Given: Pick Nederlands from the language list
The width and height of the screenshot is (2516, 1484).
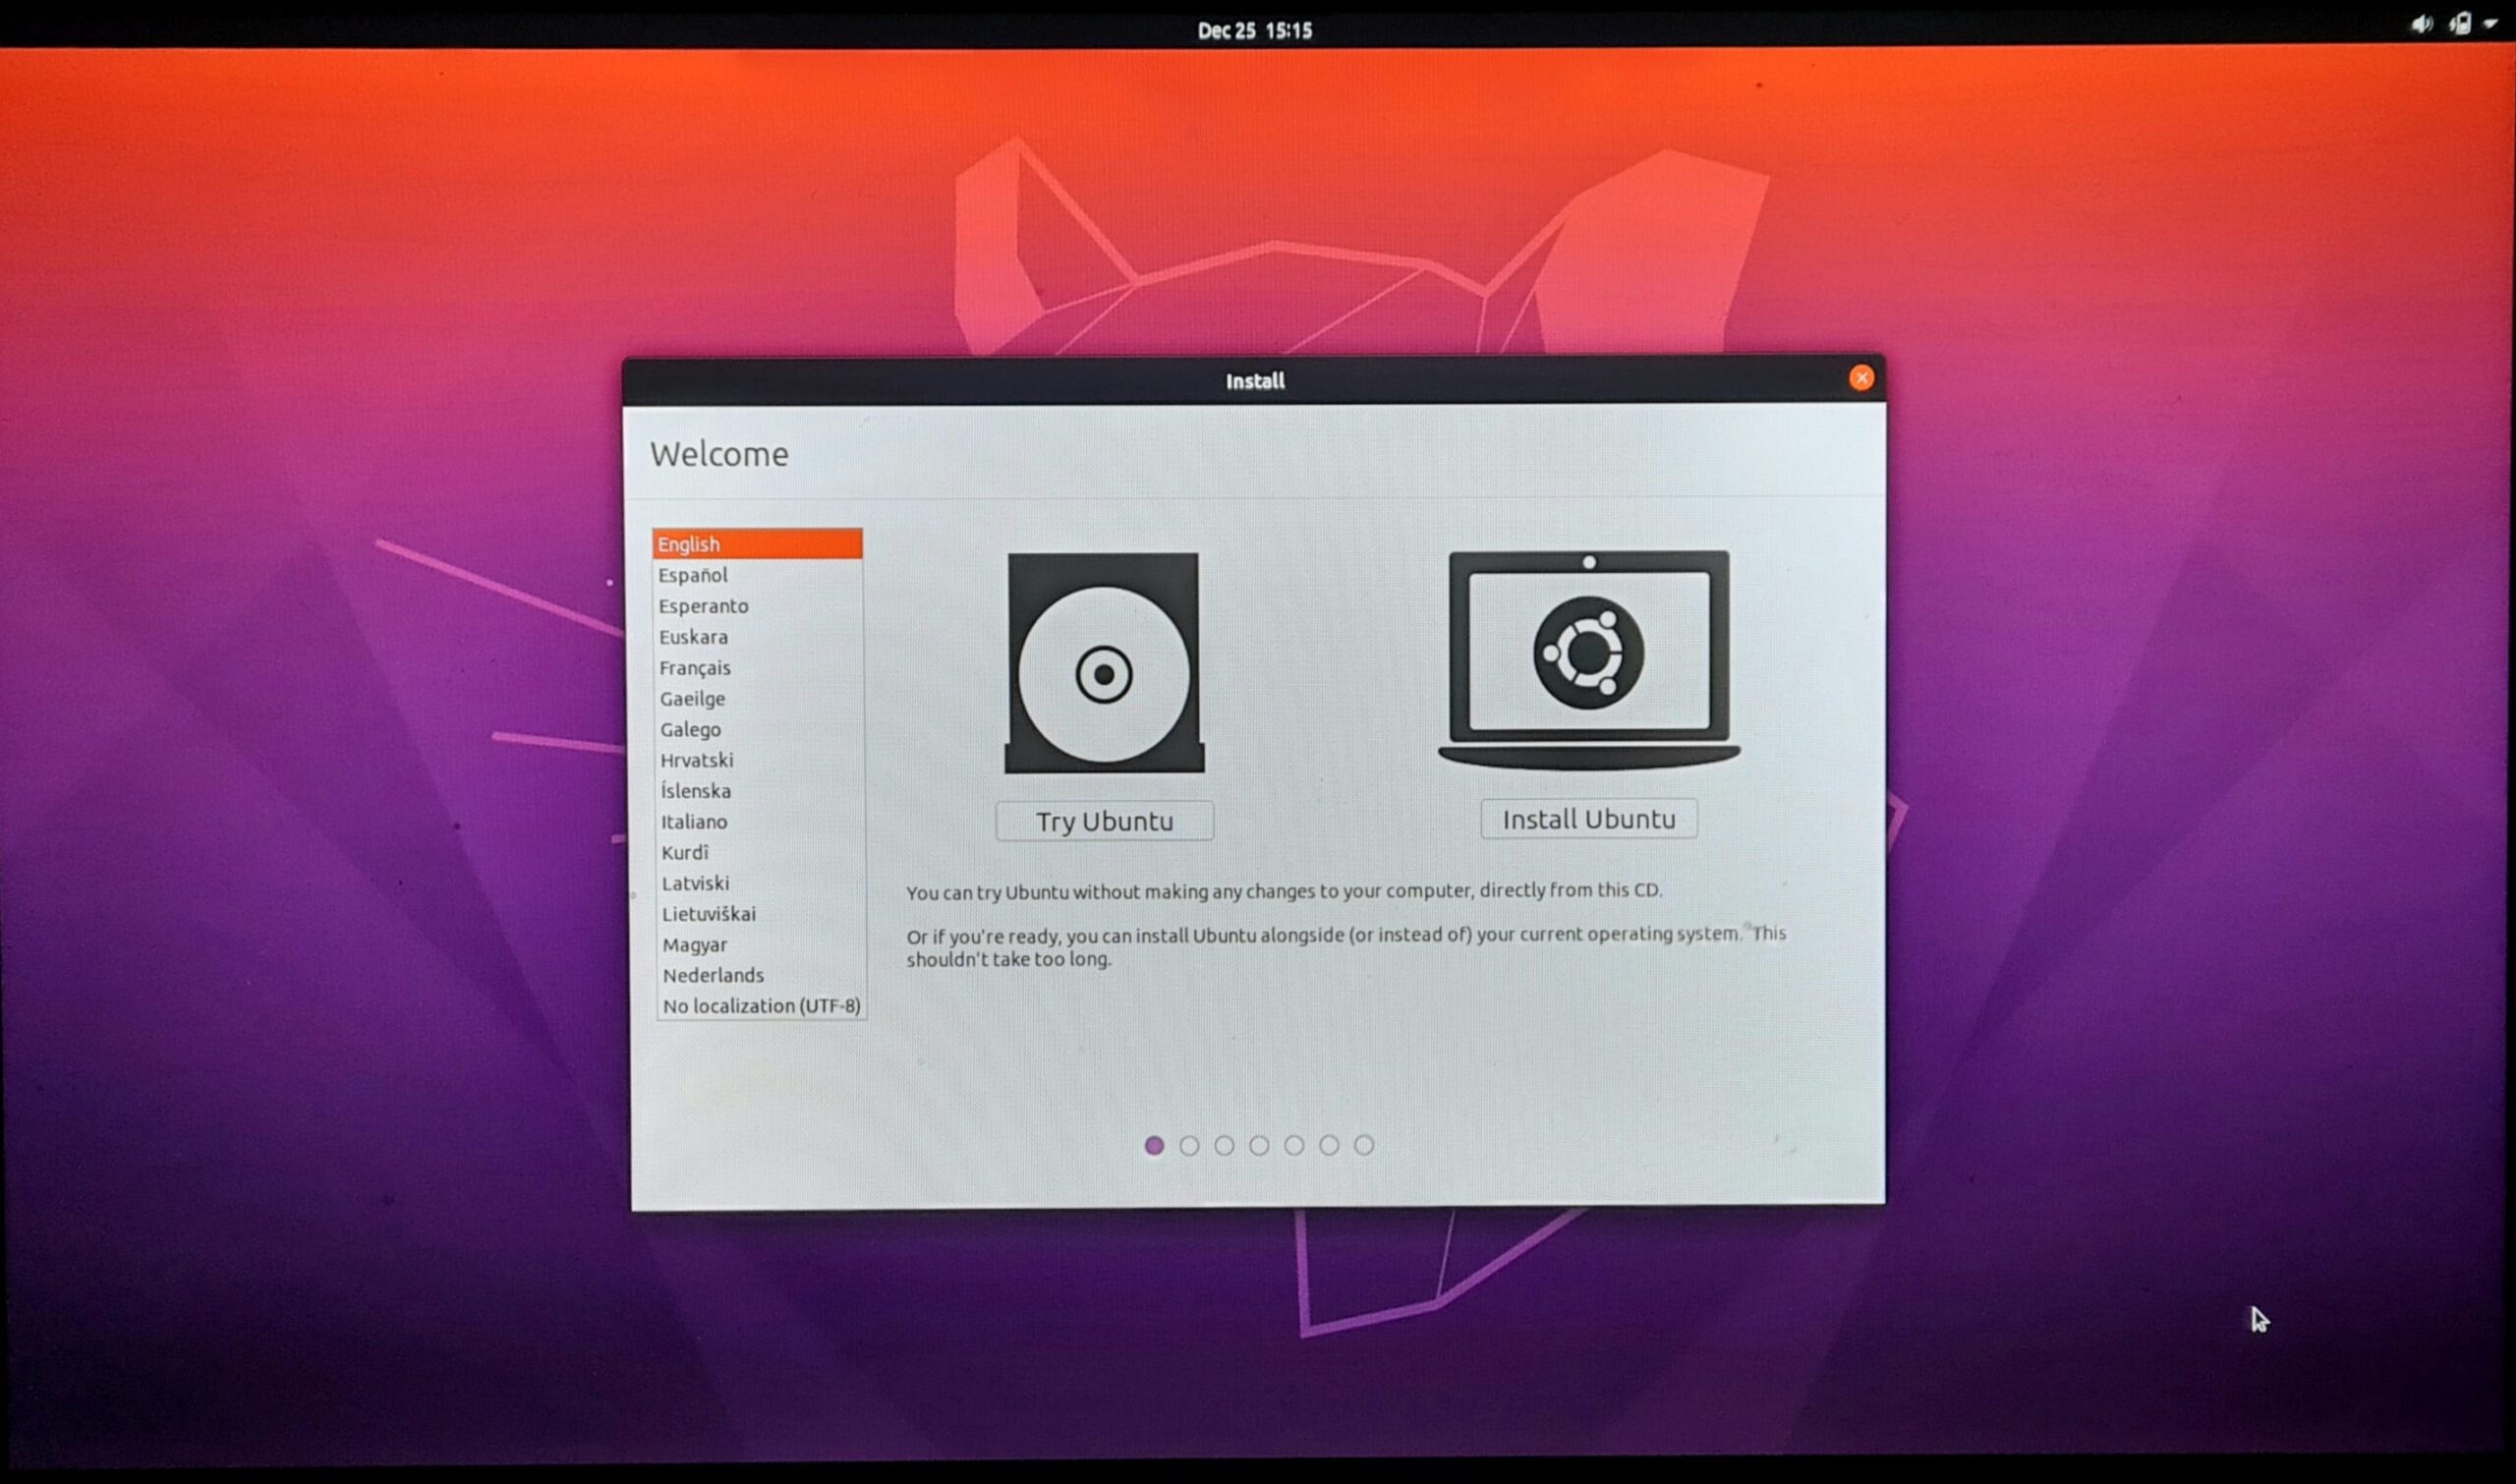Looking at the screenshot, I should 713,975.
